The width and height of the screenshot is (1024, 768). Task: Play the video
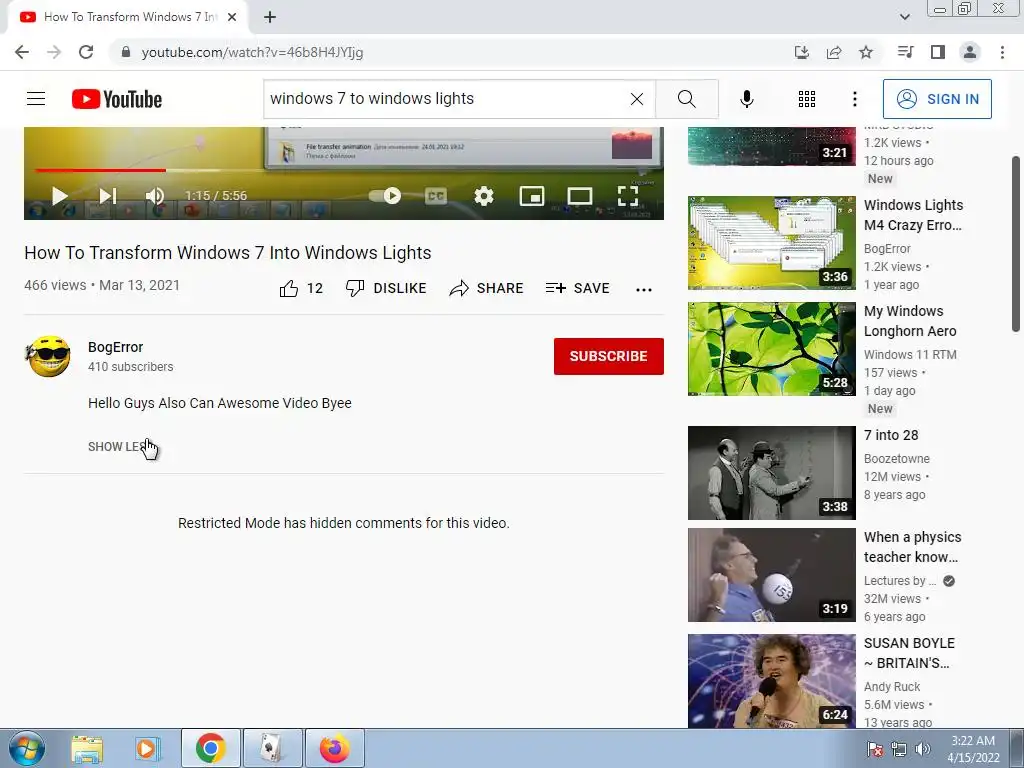coord(59,196)
